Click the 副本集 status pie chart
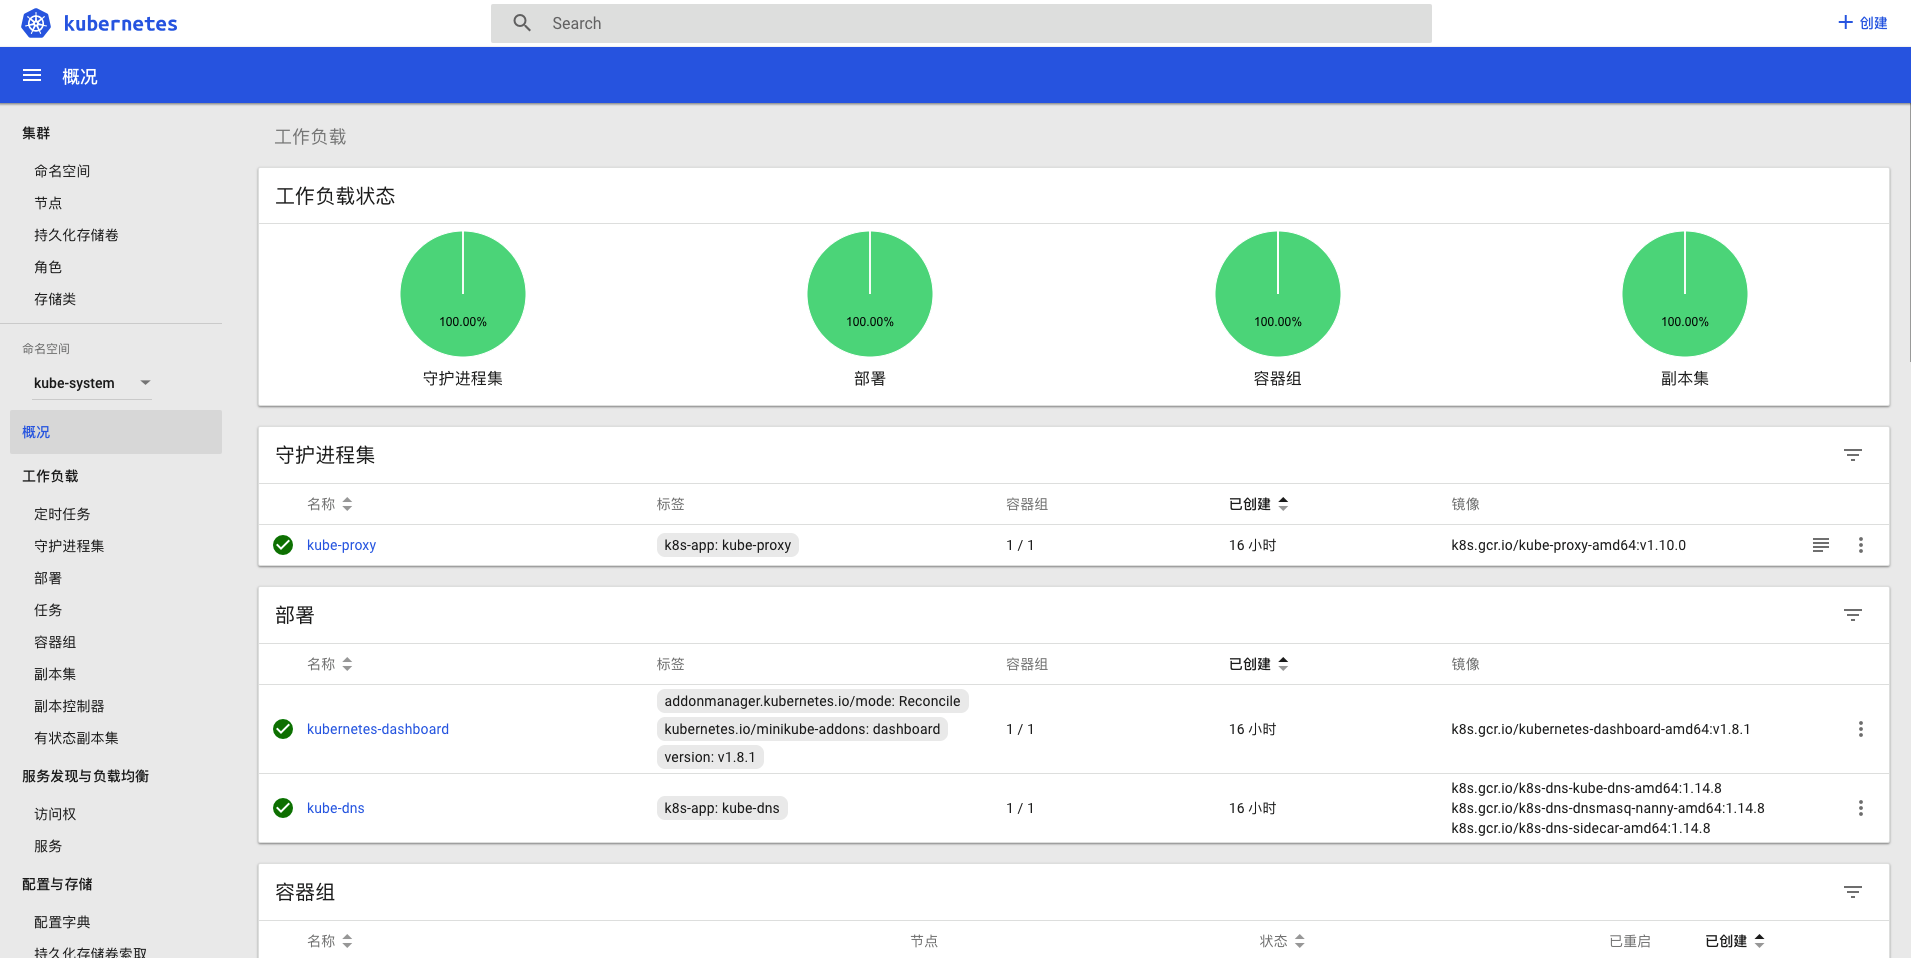The height and width of the screenshot is (958, 1911). coord(1685,294)
